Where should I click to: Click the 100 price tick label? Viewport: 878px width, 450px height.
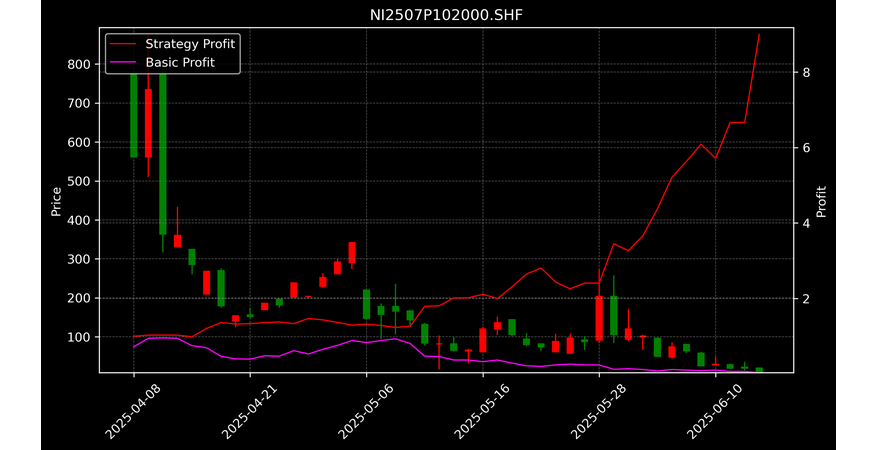click(80, 338)
